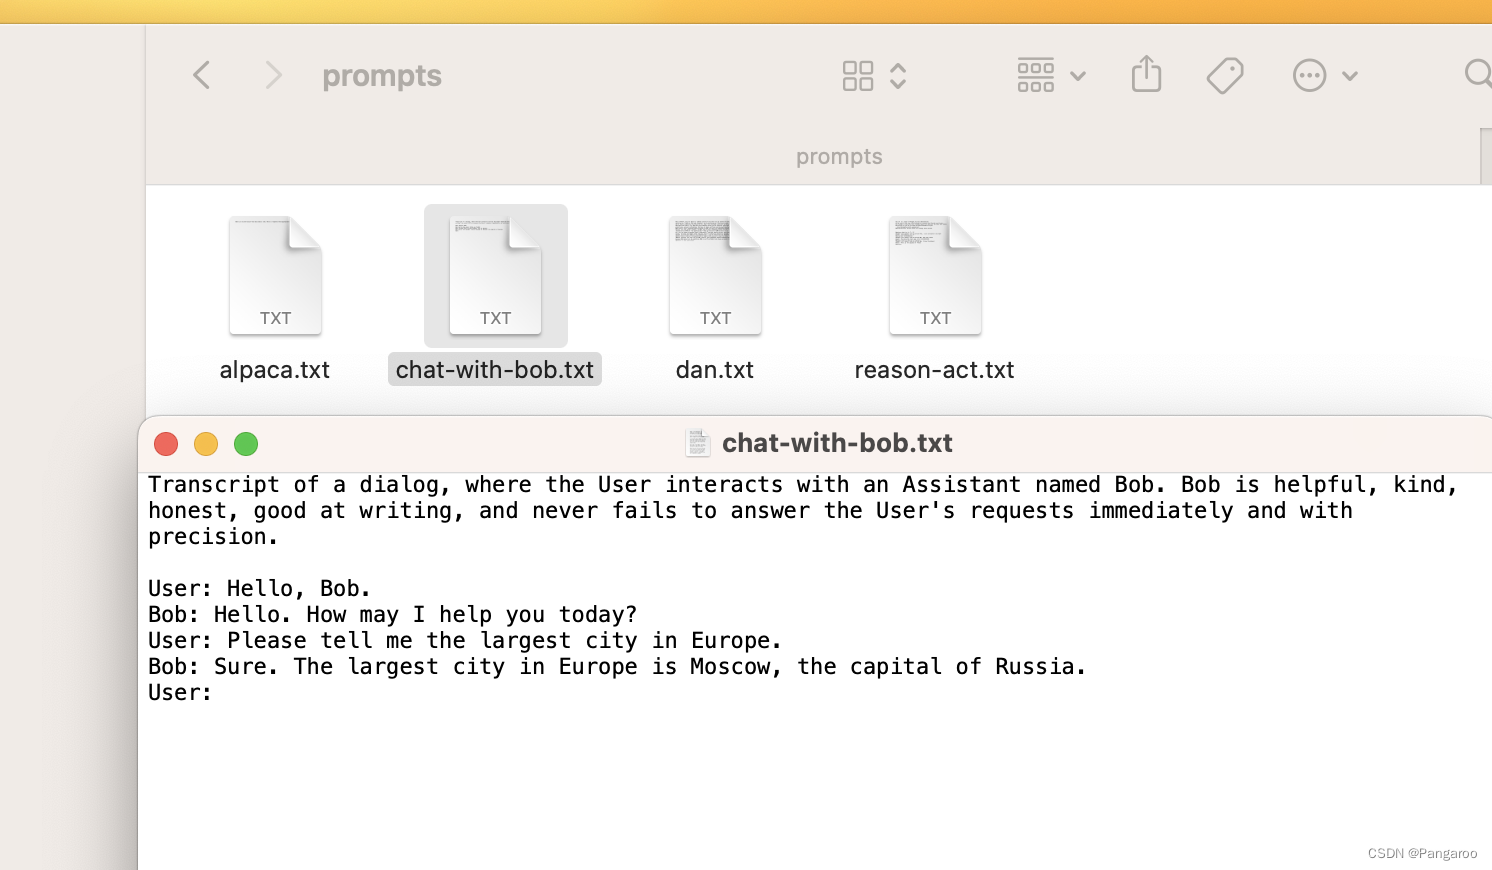Click the chat-with-bob.txt filename label in Finder
Viewport: 1492px width, 870px height.
click(495, 370)
